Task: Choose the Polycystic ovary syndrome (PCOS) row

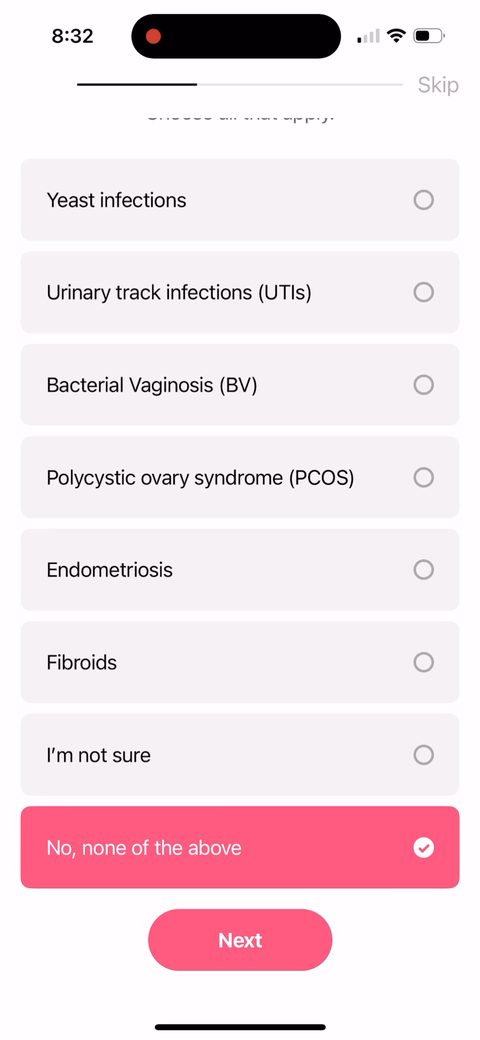Action: click(x=240, y=478)
